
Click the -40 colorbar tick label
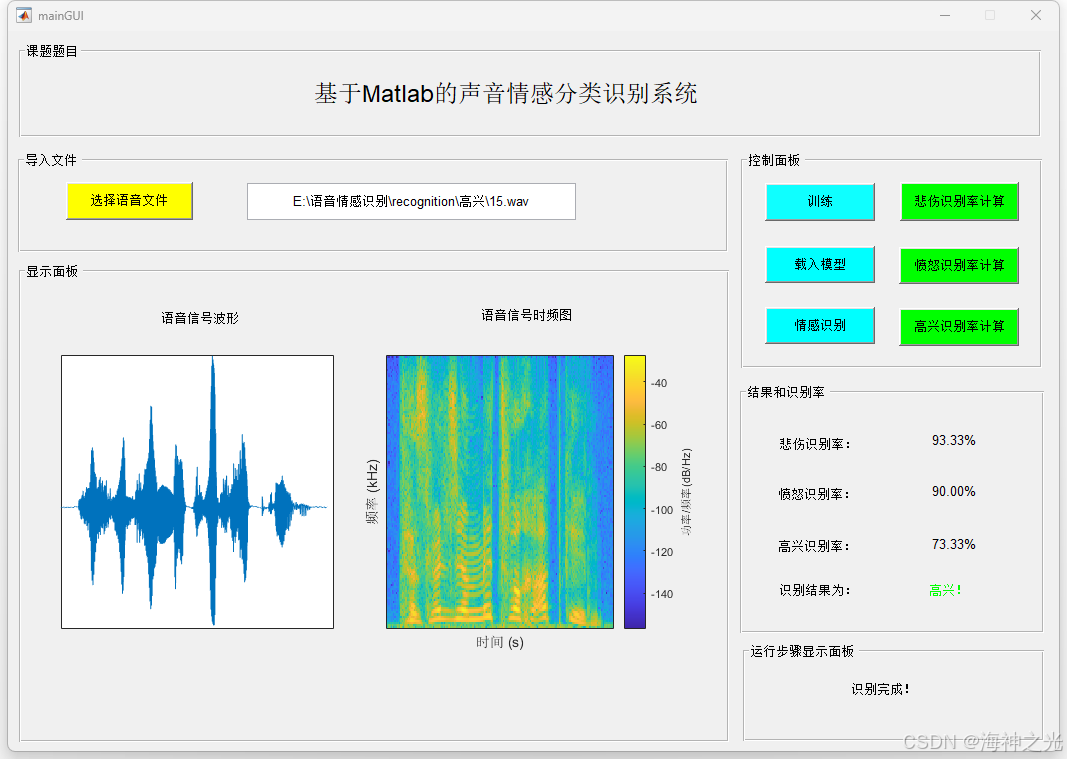tap(659, 383)
